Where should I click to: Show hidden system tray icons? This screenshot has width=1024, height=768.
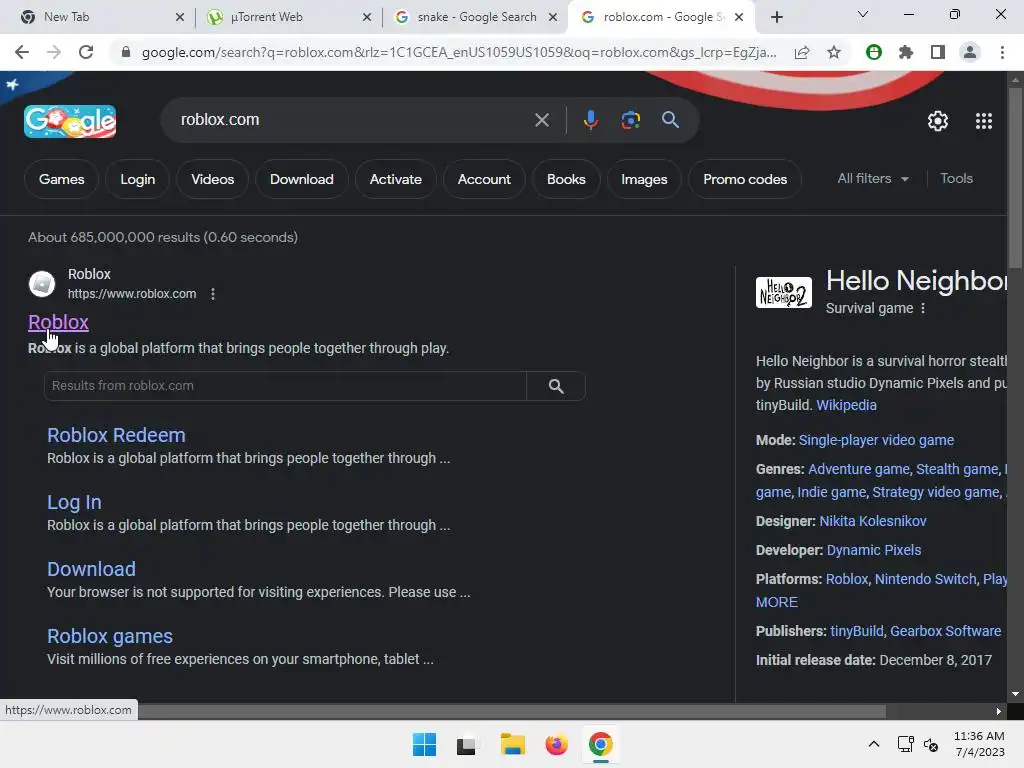(874, 744)
